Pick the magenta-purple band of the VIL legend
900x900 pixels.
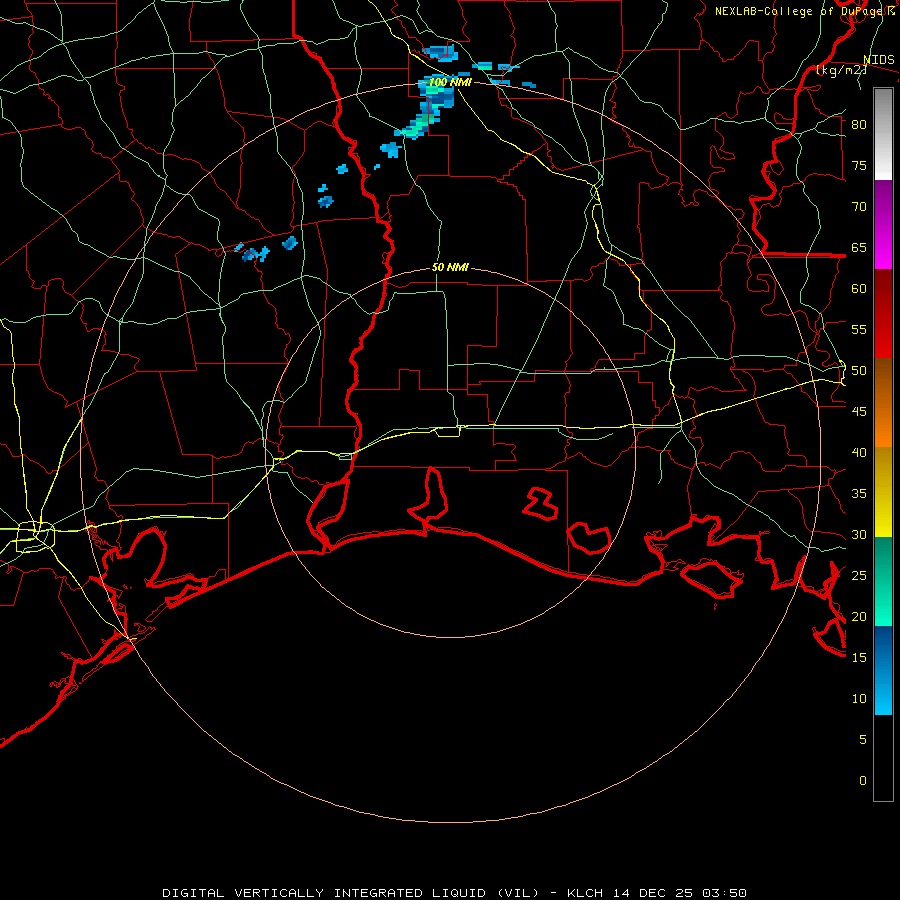click(883, 225)
